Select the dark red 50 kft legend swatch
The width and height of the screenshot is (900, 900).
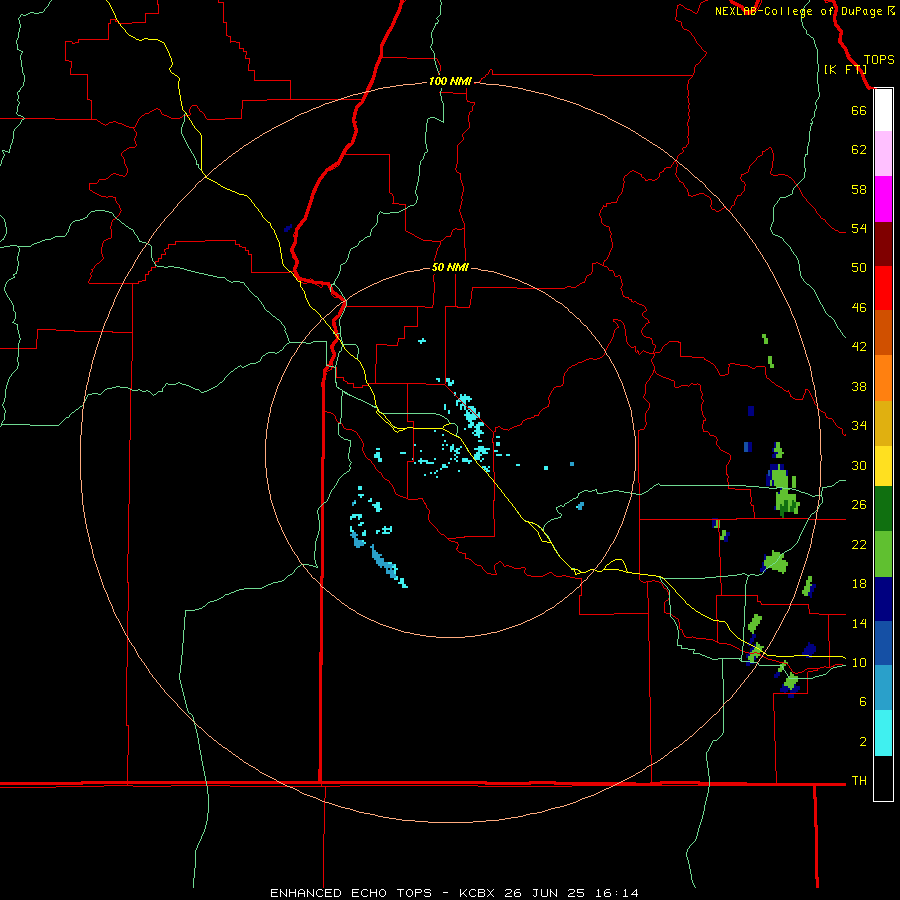pos(883,244)
